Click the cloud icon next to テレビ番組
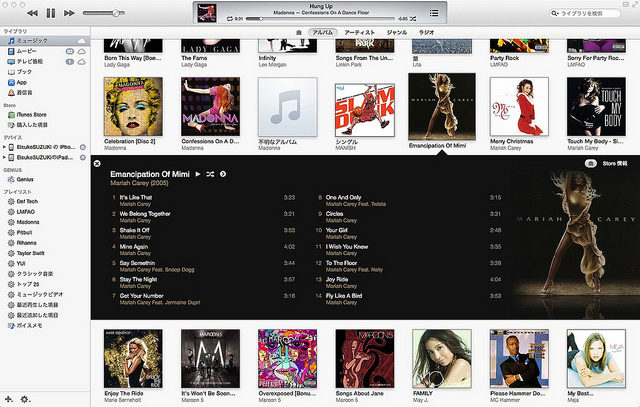Image resolution: width=640 pixels, height=407 pixels. [x=82, y=61]
